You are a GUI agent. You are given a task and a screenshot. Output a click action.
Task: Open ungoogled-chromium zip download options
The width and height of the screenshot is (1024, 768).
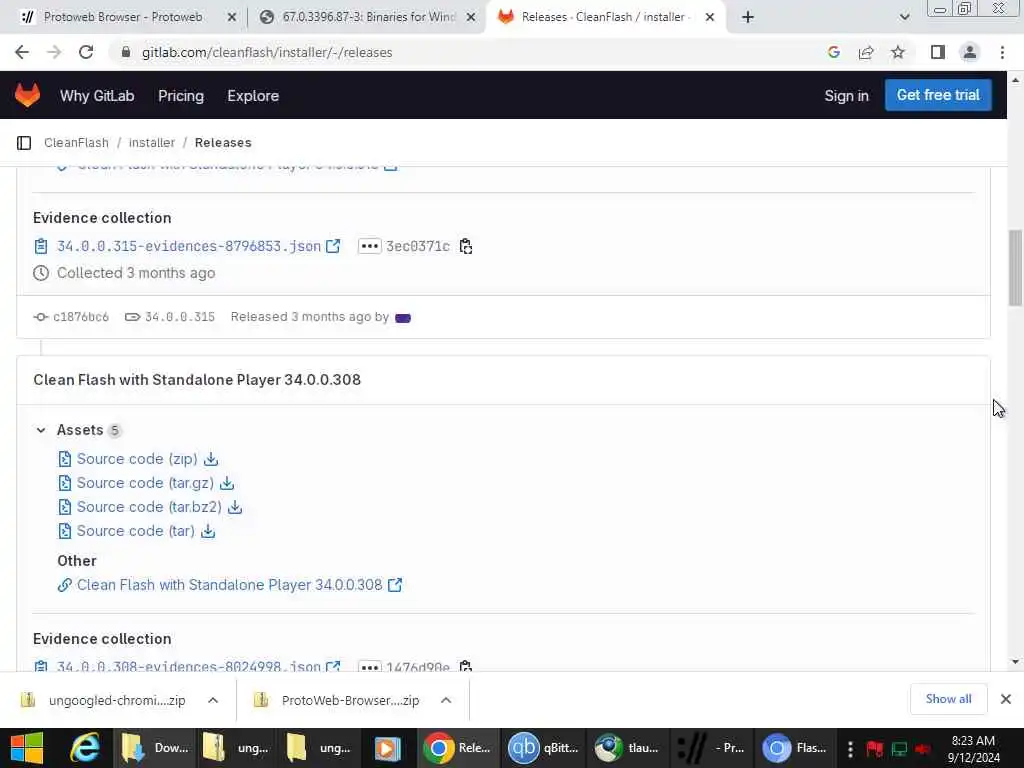pos(213,700)
